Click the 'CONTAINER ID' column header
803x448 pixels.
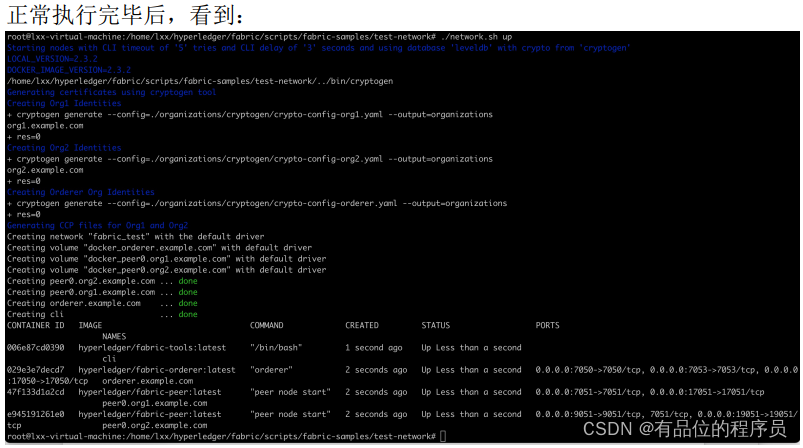(x=35, y=326)
